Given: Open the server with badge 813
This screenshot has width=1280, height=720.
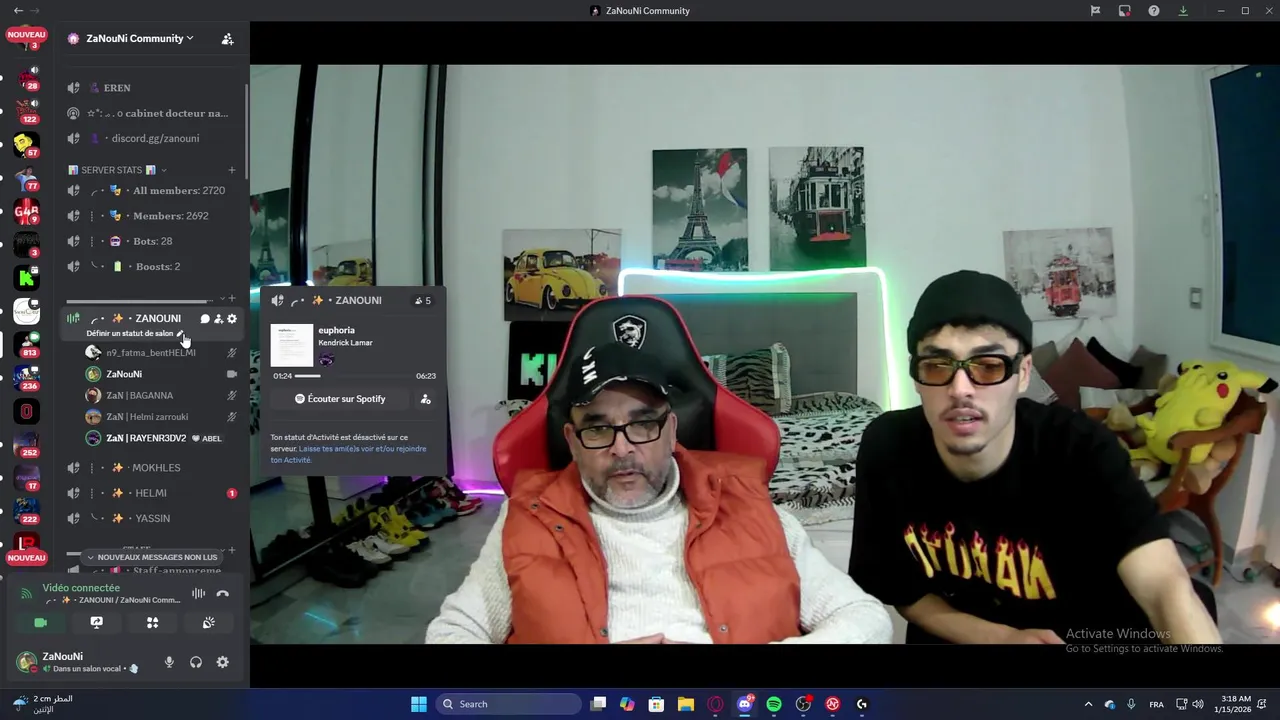Looking at the screenshot, I should 27,345.
